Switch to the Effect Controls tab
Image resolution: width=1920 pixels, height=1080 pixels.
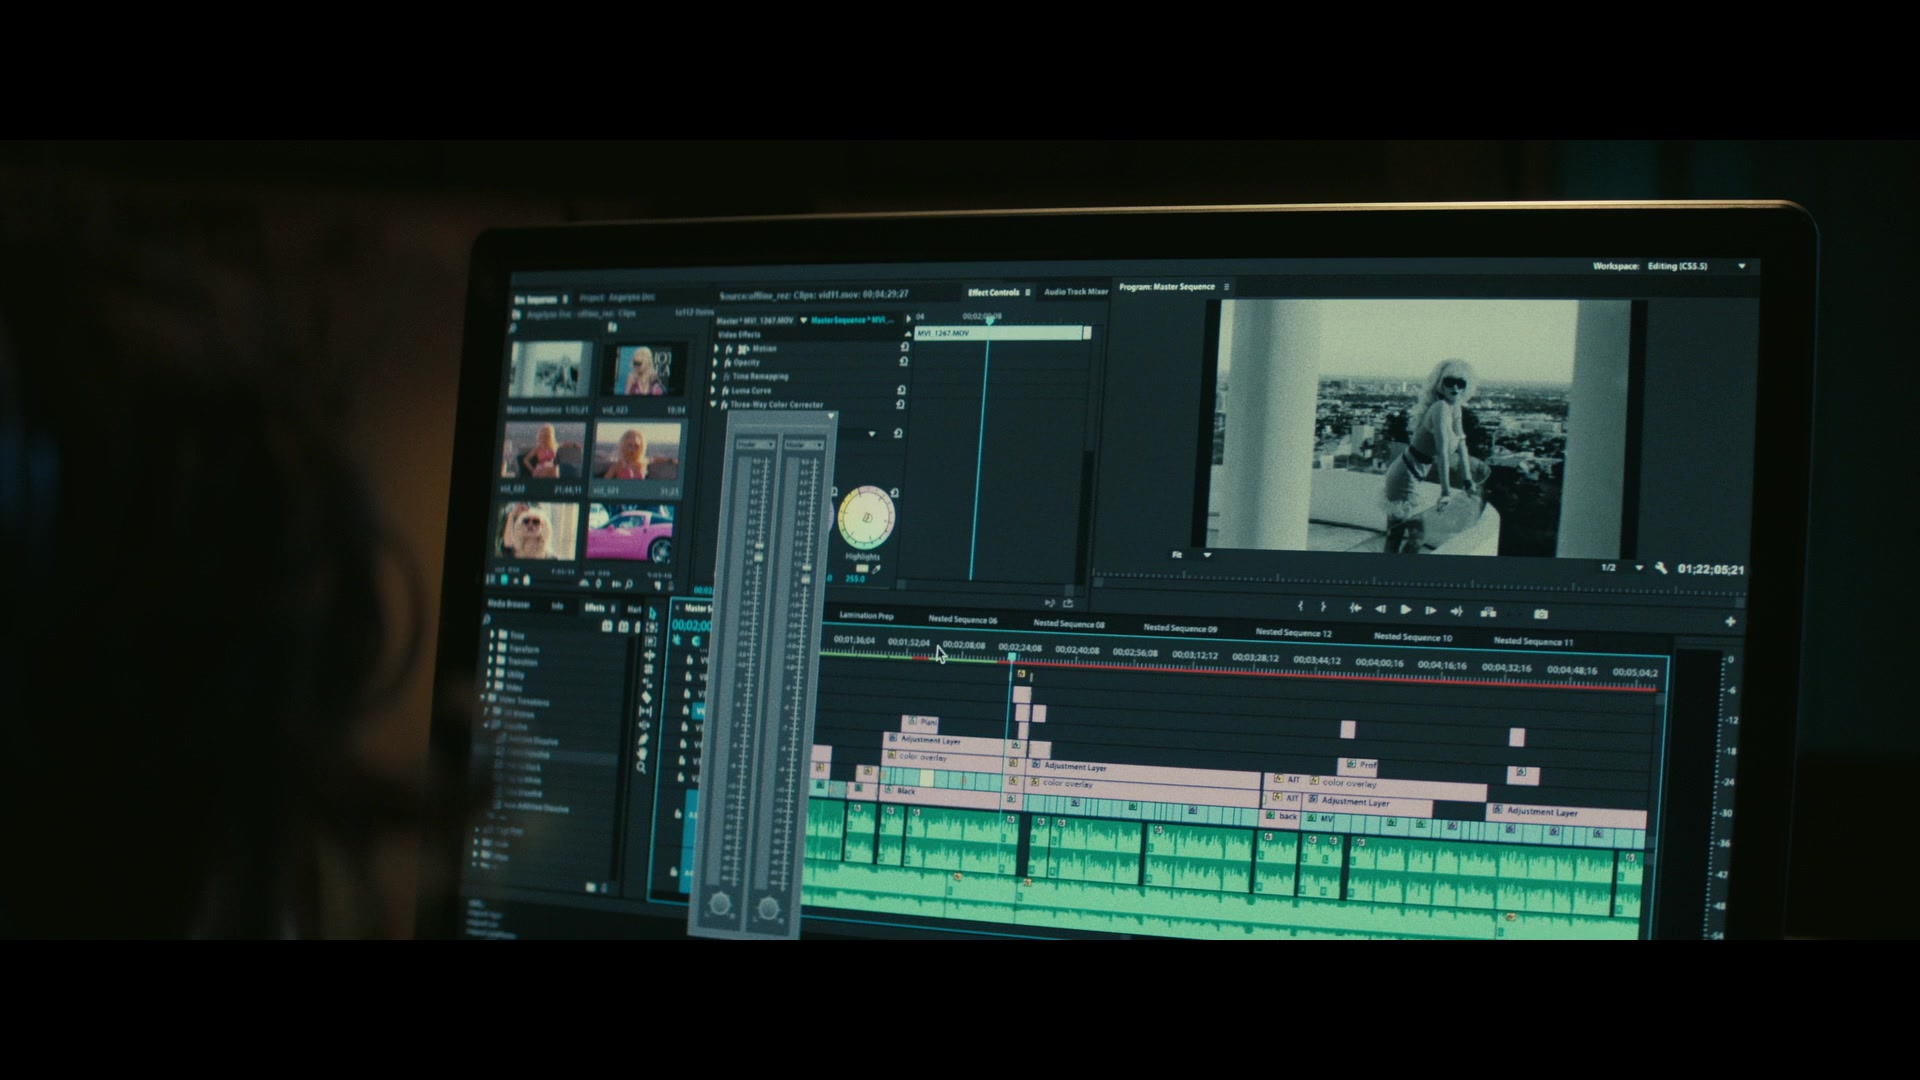(x=993, y=292)
